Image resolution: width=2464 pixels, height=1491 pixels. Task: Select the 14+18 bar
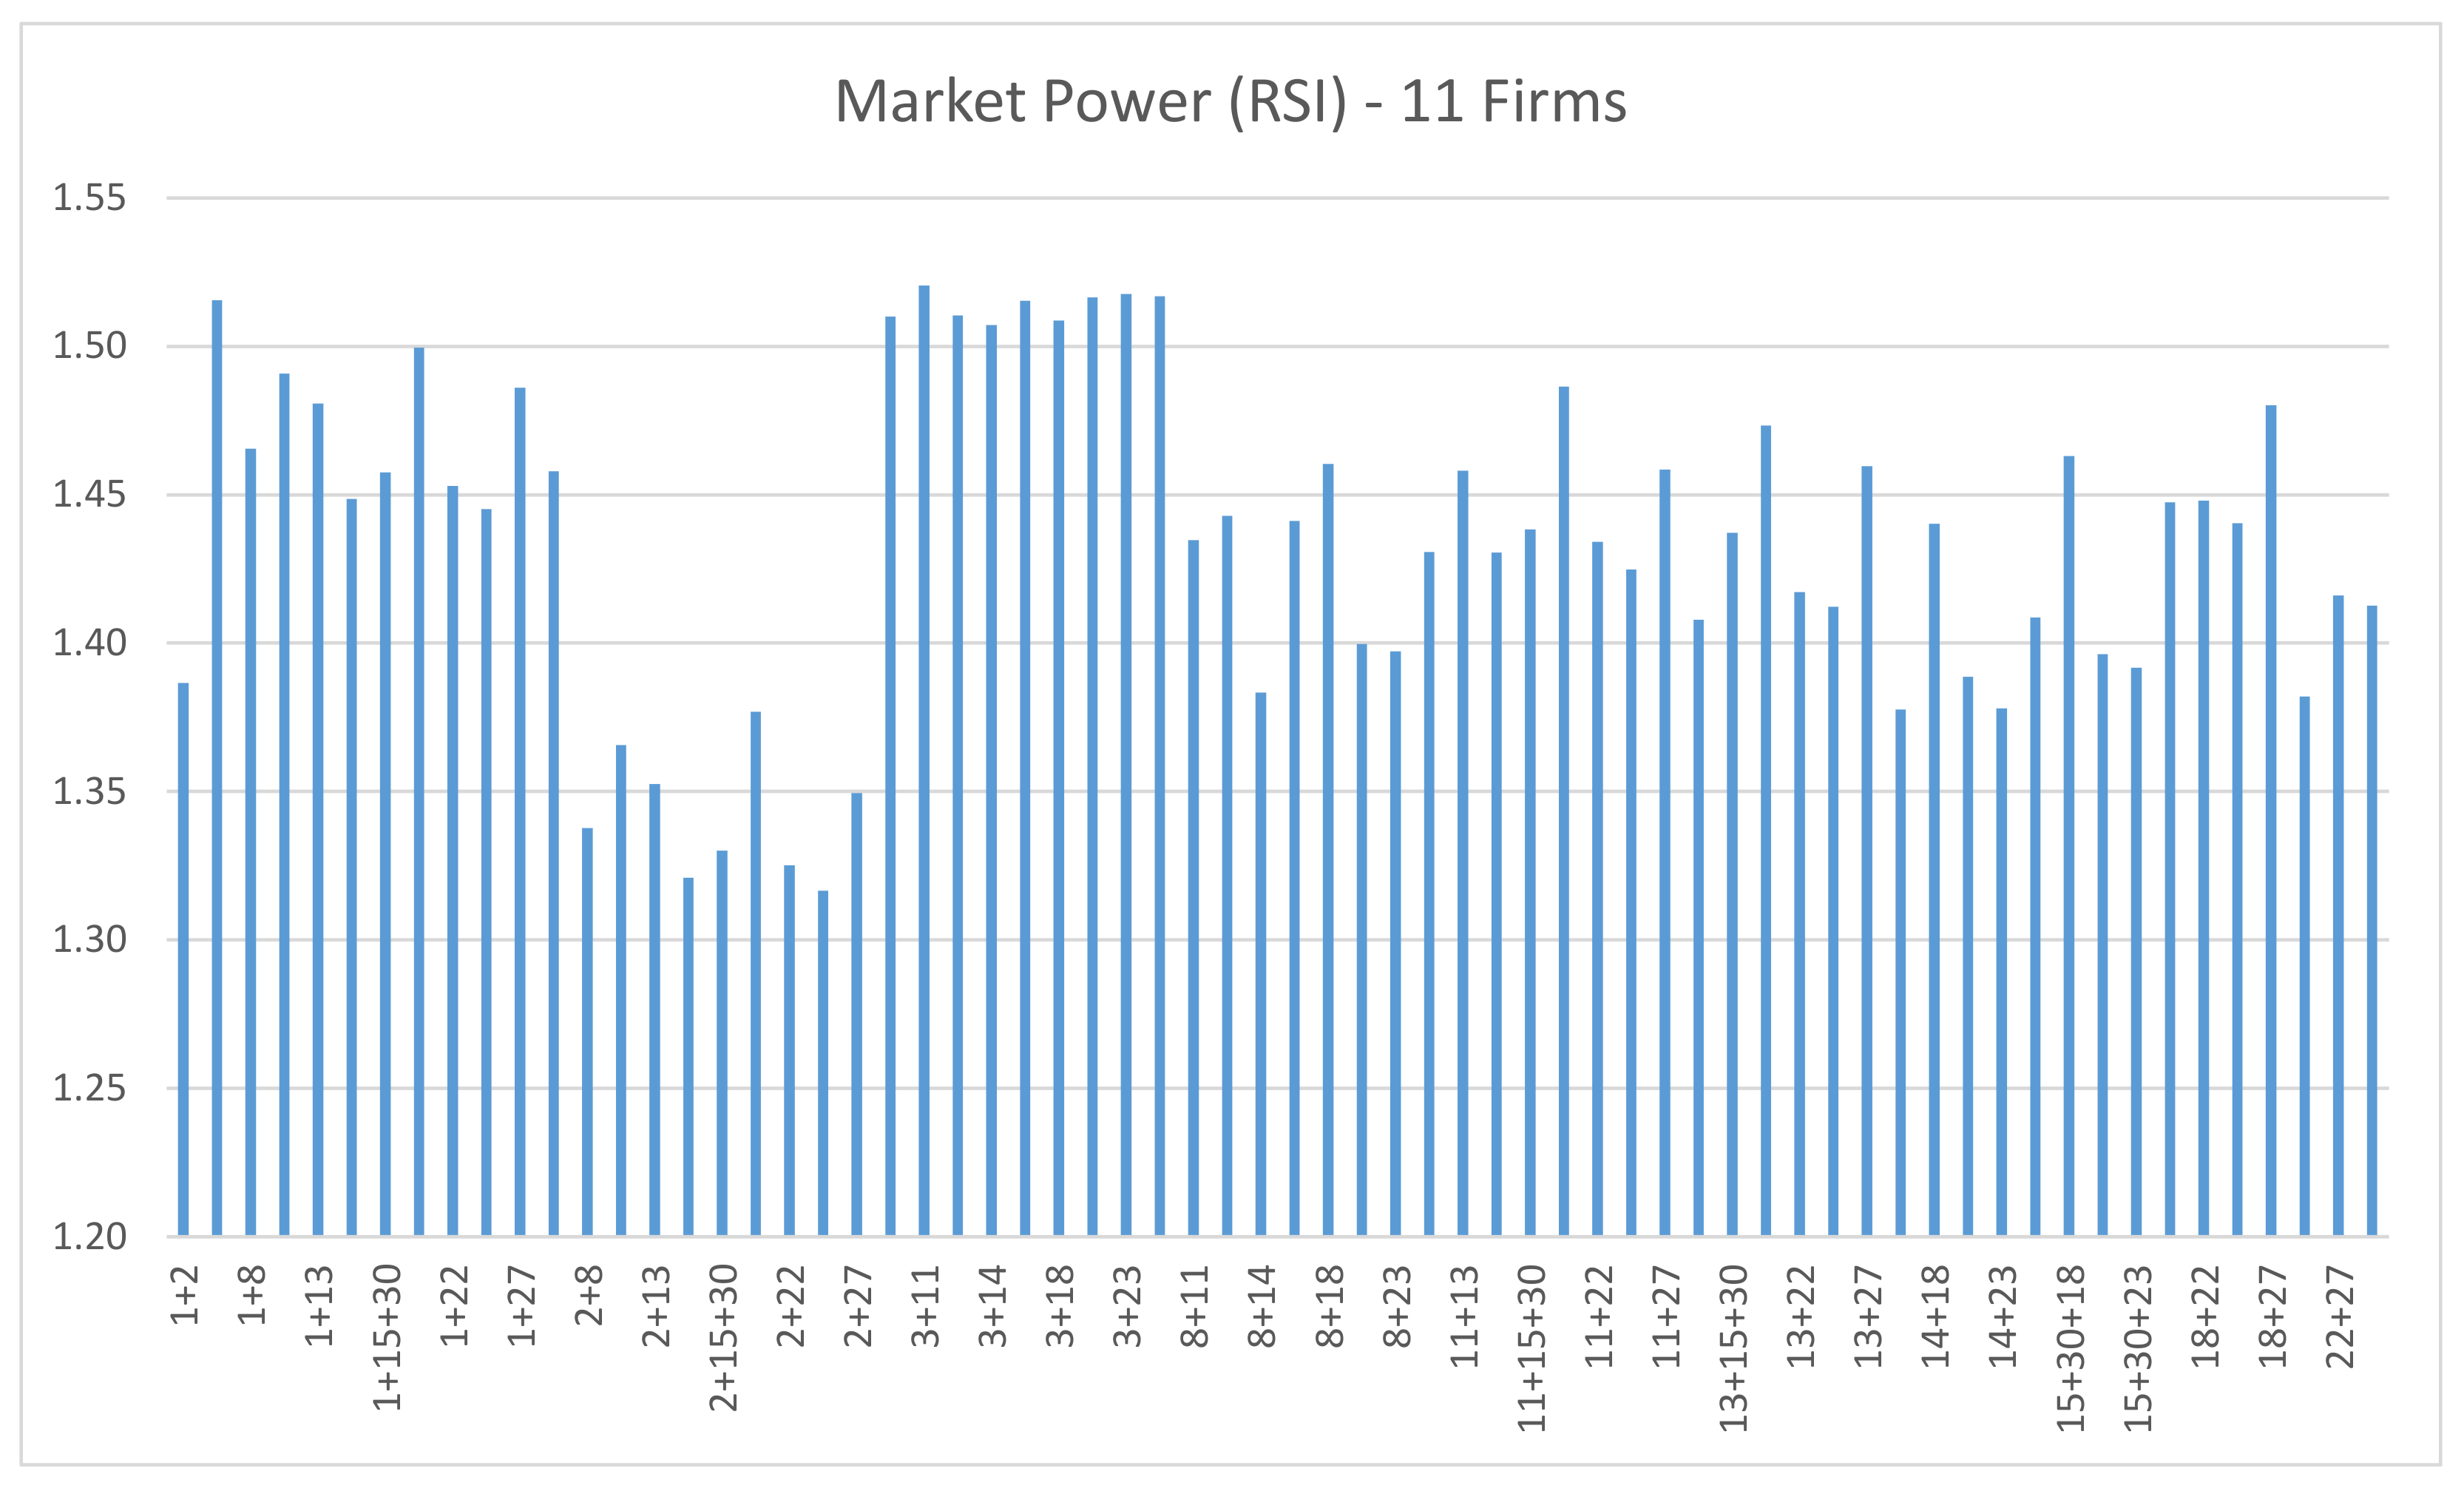(x=1934, y=880)
